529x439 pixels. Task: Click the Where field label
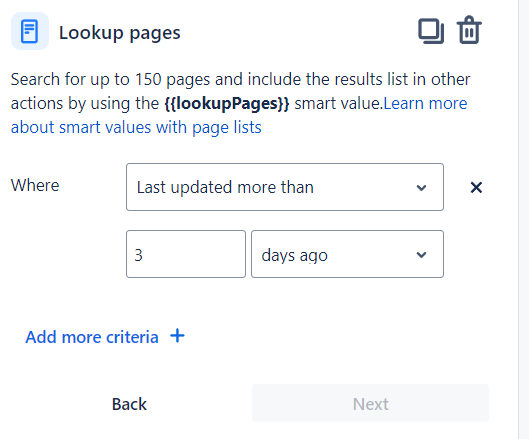click(35, 185)
